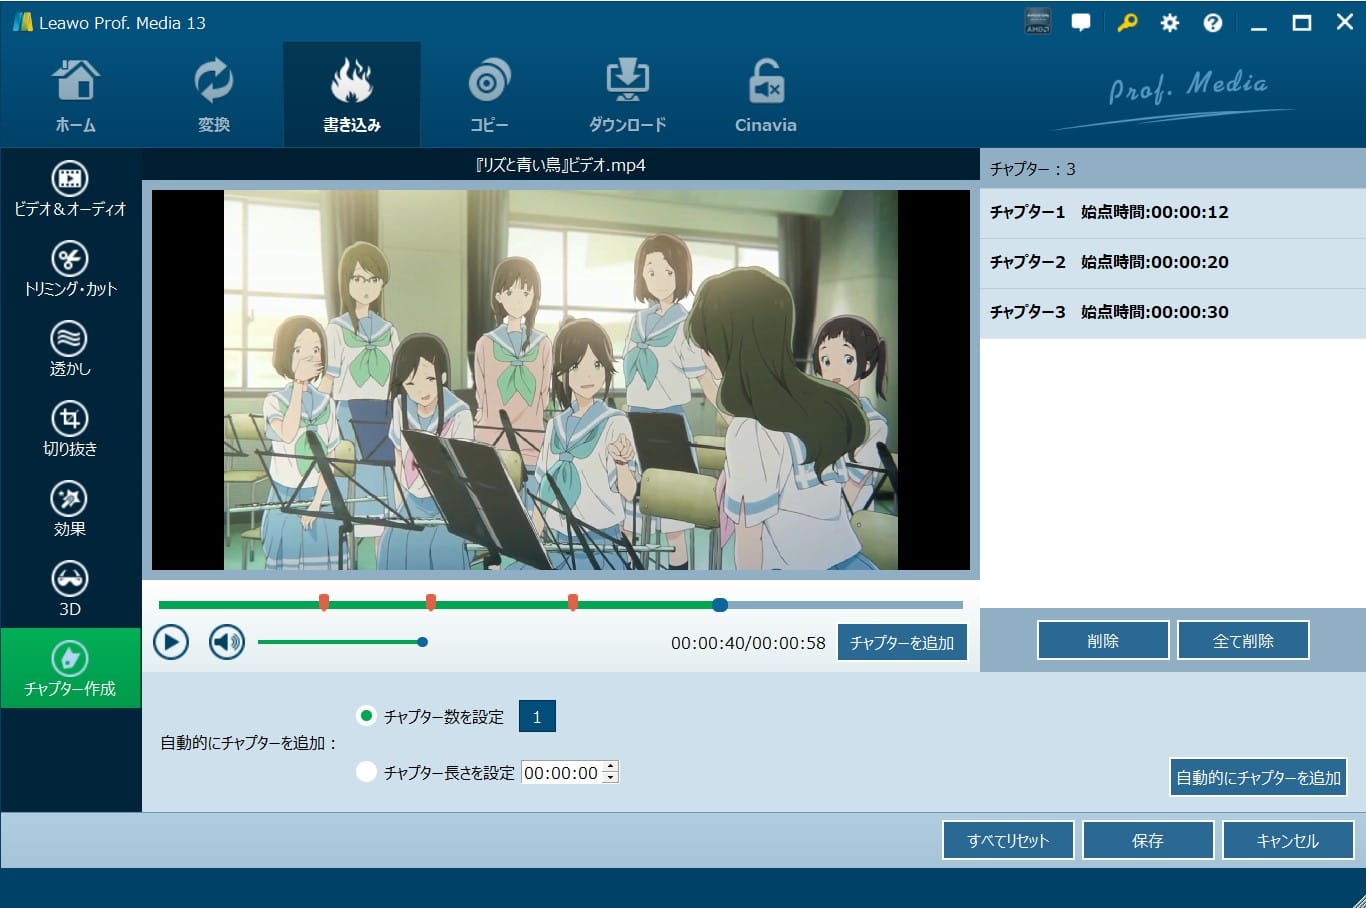1366x908 pixels.
Task: Mute the audio with speaker icon
Action: pyautogui.click(x=227, y=642)
